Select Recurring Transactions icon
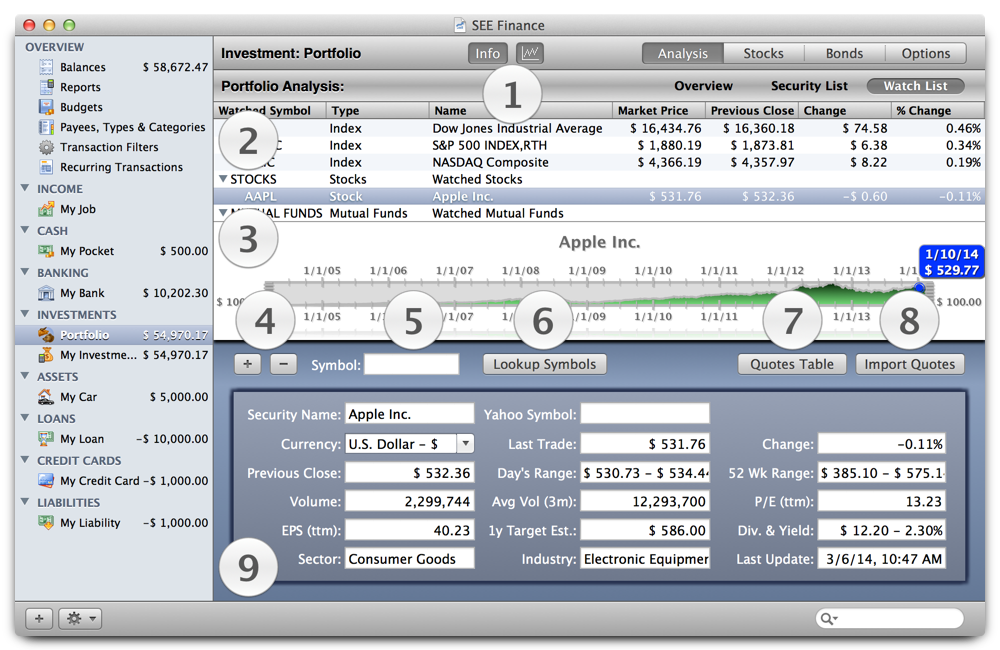The width and height of the screenshot is (1000, 650). pos(46,166)
